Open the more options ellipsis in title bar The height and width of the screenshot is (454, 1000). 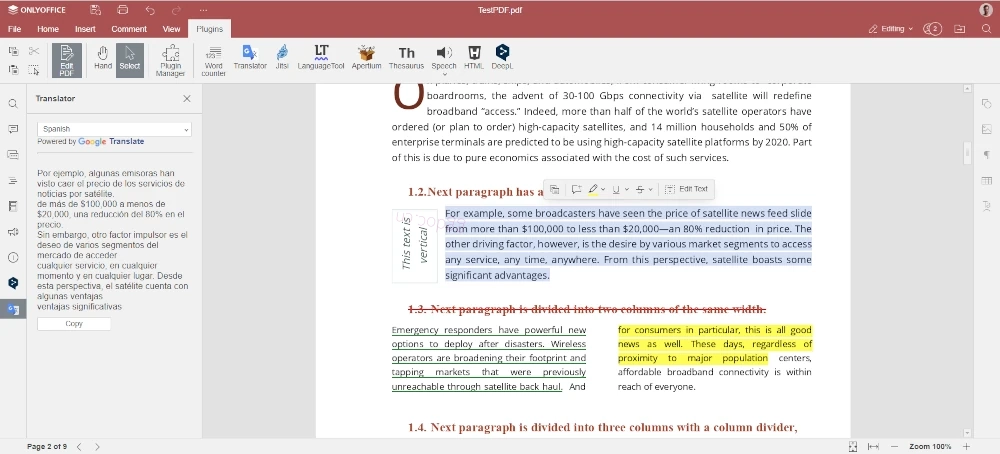click(203, 10)
